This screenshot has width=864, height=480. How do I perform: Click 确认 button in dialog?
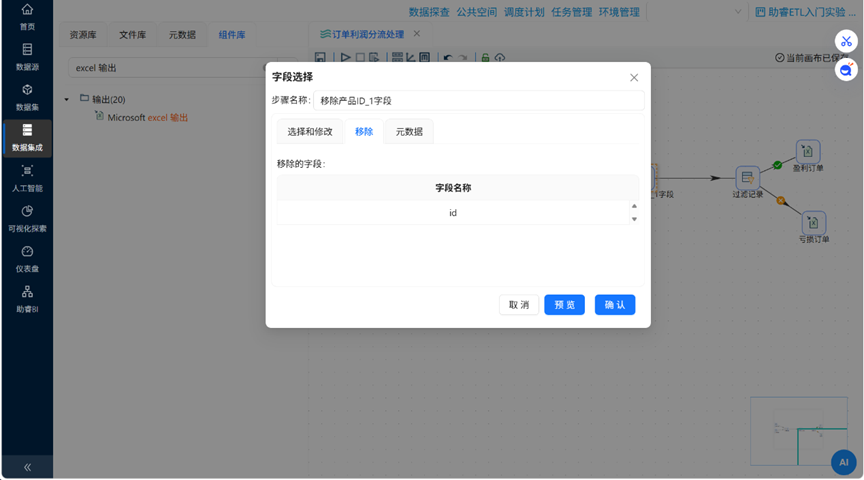615,305
